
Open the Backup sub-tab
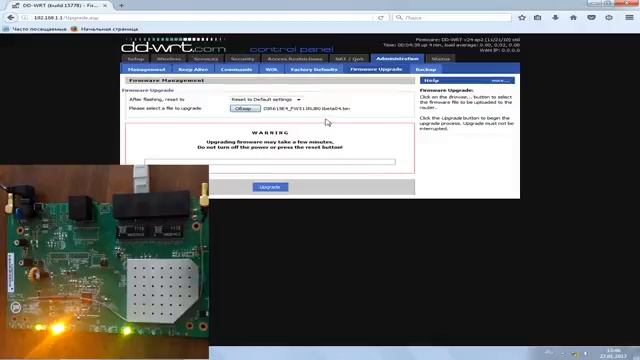[x=426, y=69]
